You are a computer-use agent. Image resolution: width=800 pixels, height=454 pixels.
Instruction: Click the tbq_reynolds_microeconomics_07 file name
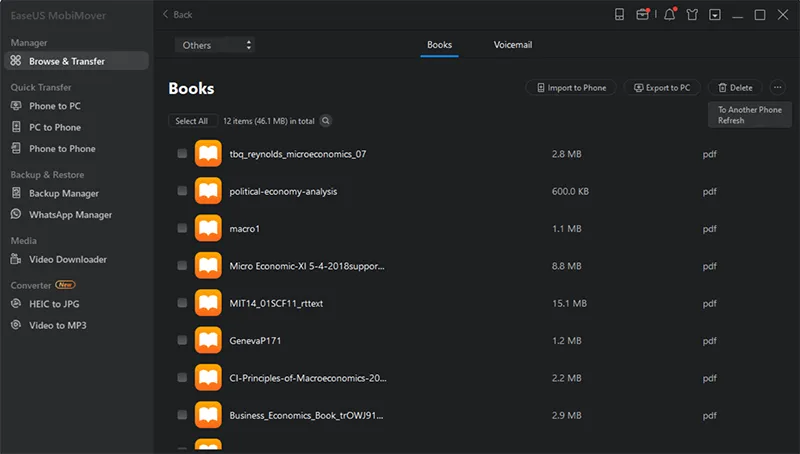297,154
